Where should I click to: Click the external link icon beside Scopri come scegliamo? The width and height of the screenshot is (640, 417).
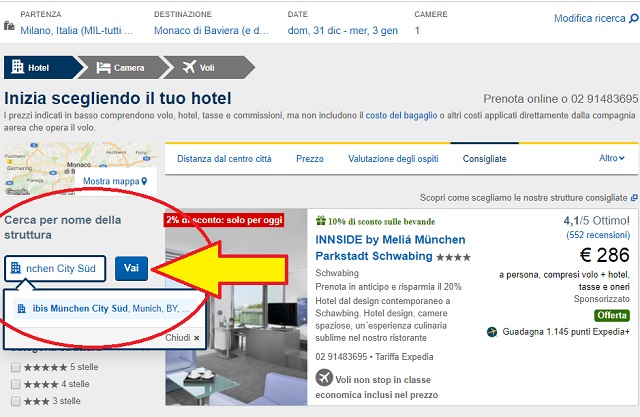point(634,198)
